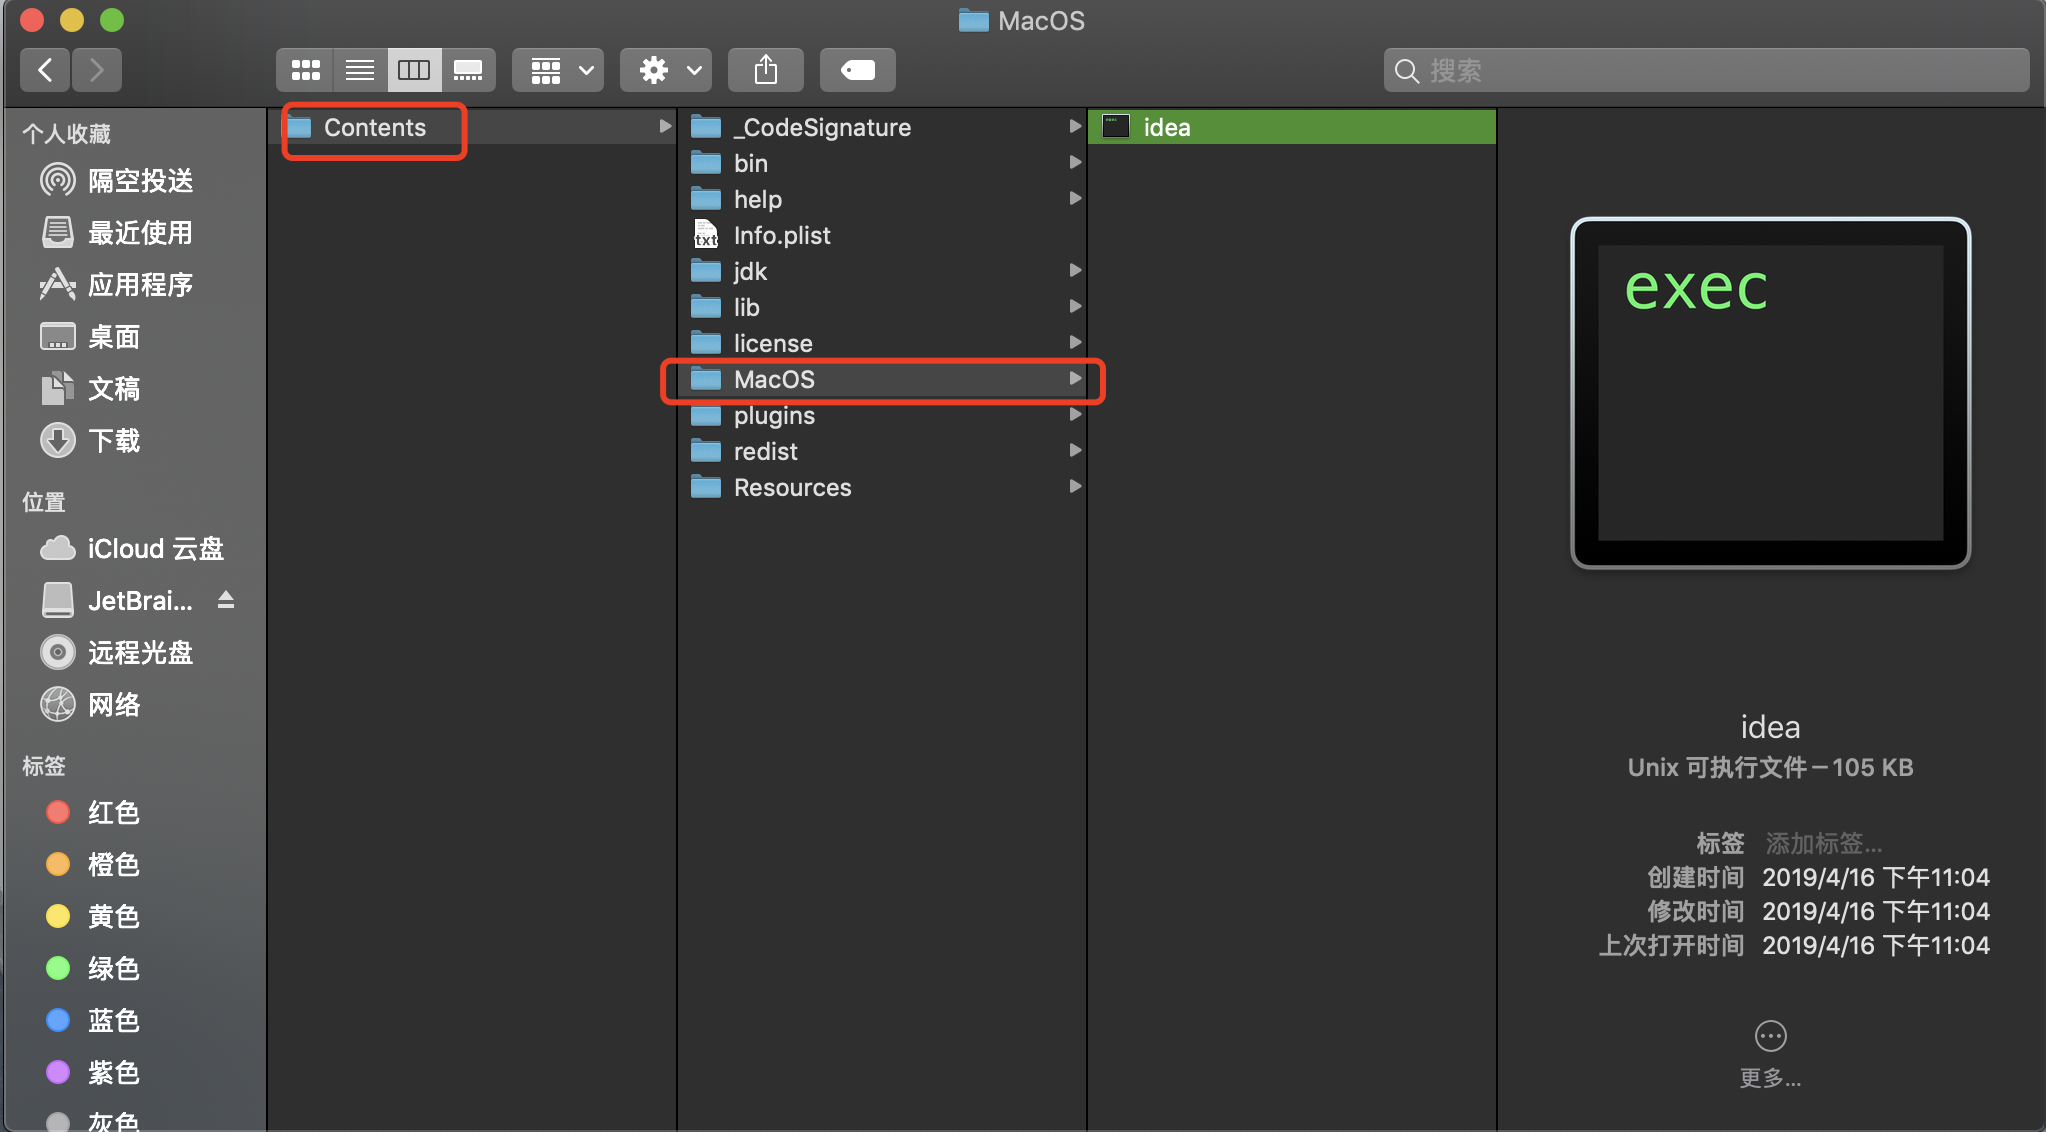This screenshot has width=2046, height=1132.
Task: Click the folder icon next to Resources
Action: [706, 487]
